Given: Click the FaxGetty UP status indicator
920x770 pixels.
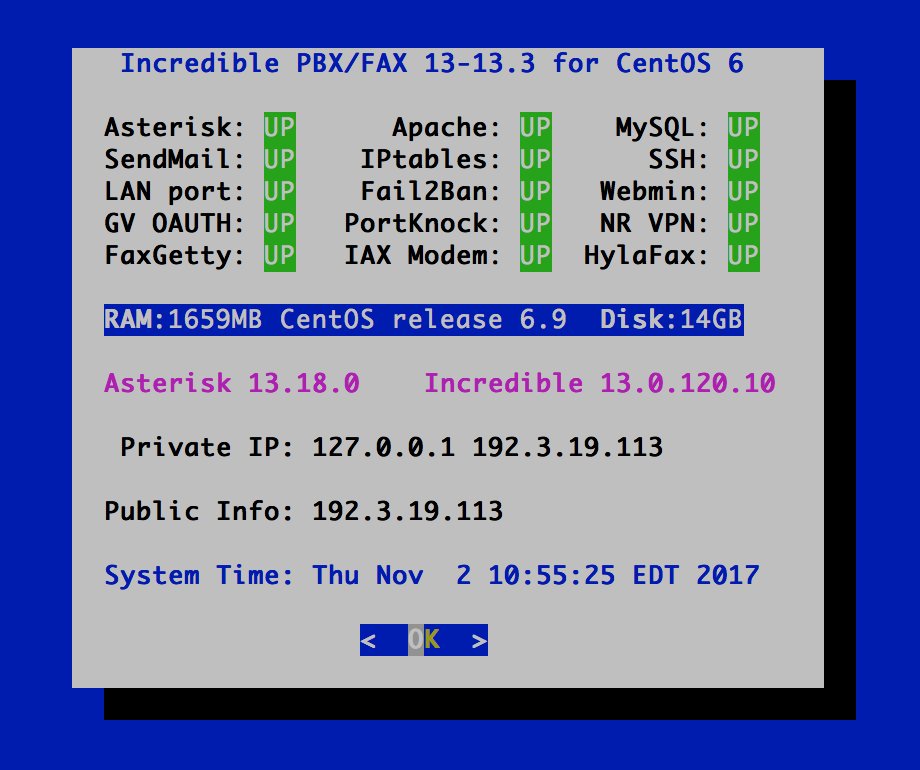Looking at the screenshot, I should [280, 255].
